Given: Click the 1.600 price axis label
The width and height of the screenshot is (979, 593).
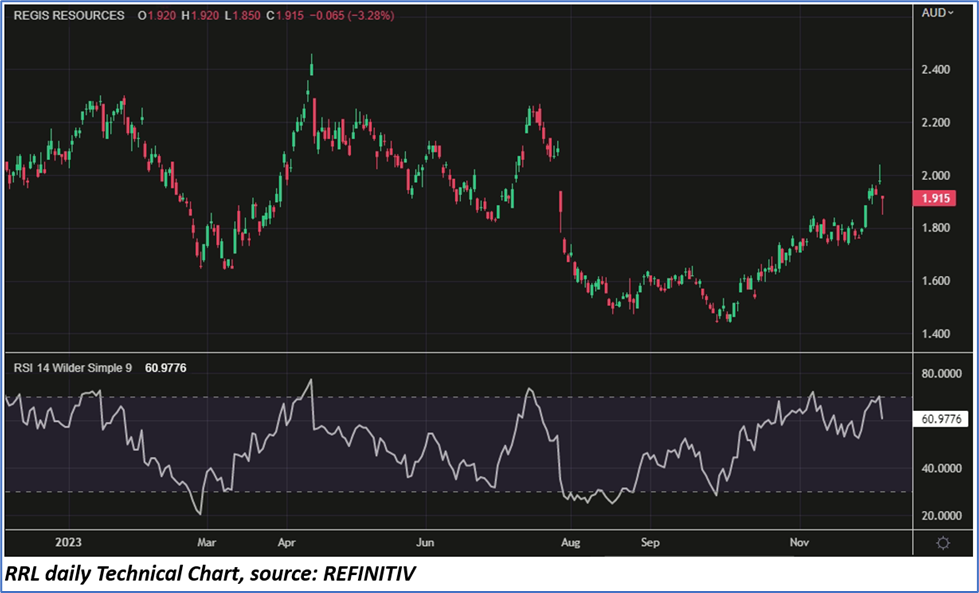Looking at the screenshot, I should click(935, 281).
